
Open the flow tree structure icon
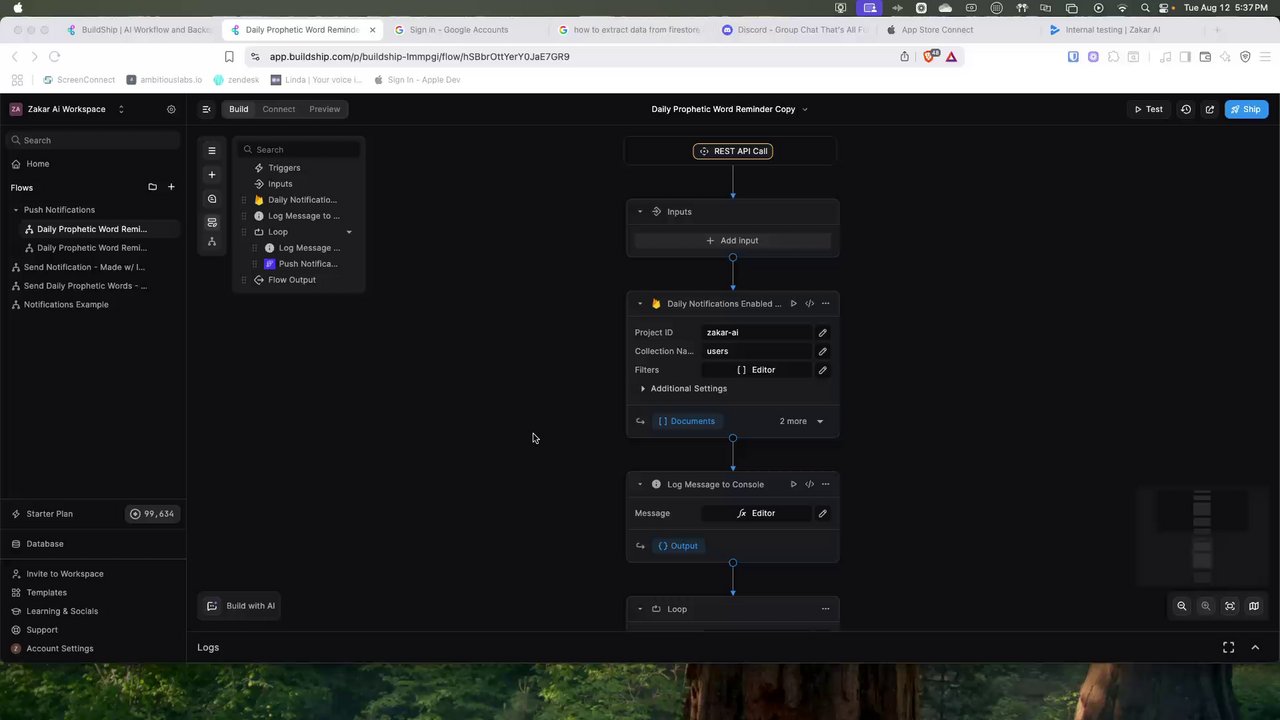[212, 242]
